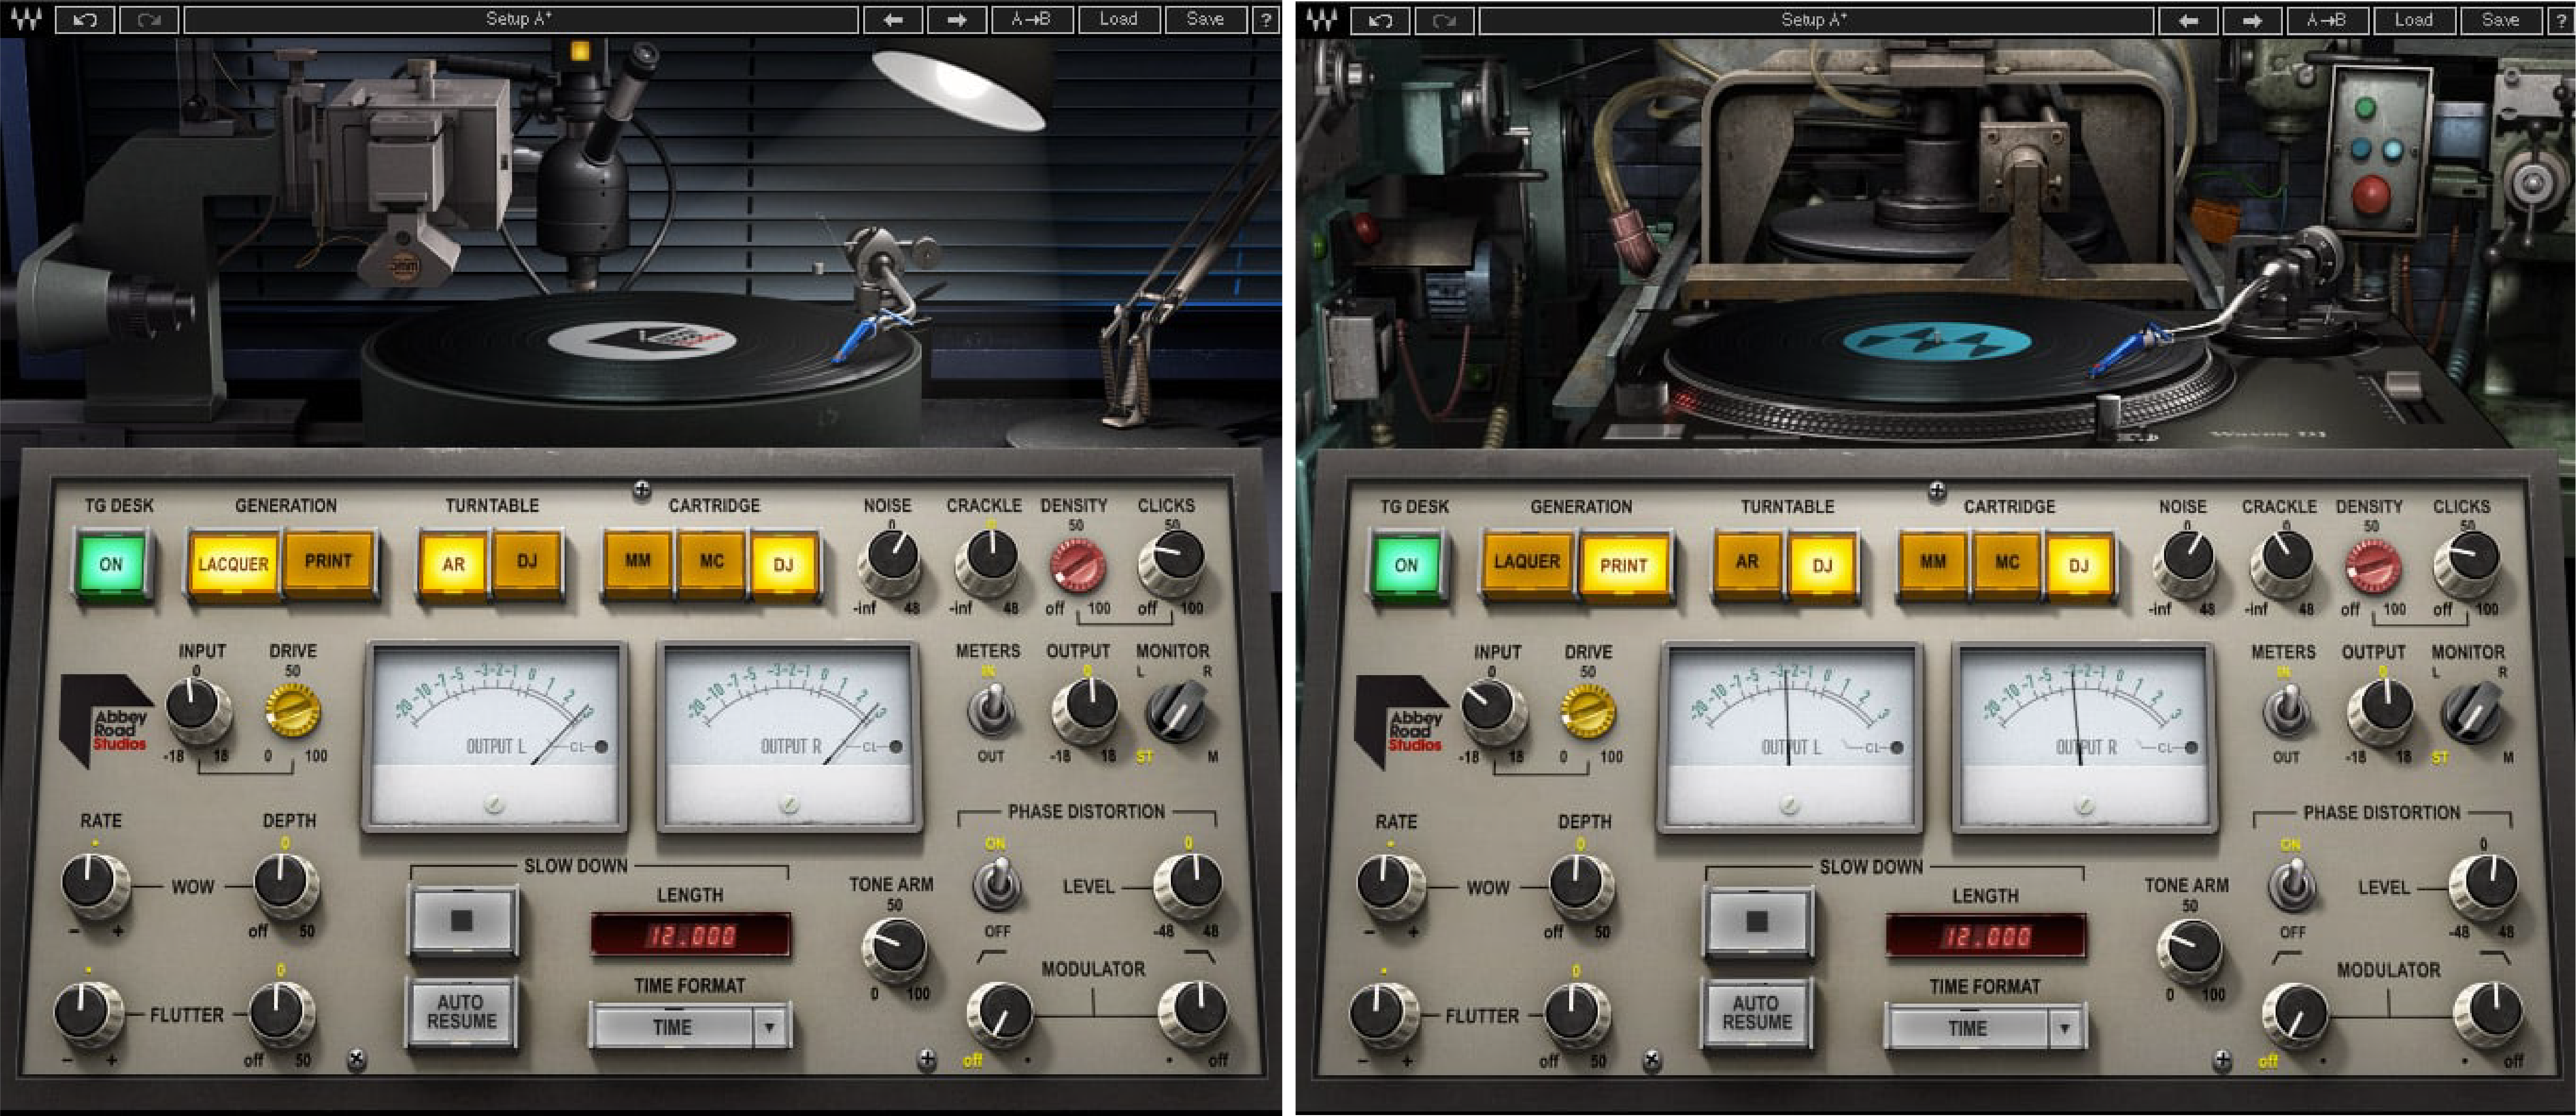This screenshot has height=1116, width=2576.
Task: Click Load in left plugin toolbar
Action: 1119,19
